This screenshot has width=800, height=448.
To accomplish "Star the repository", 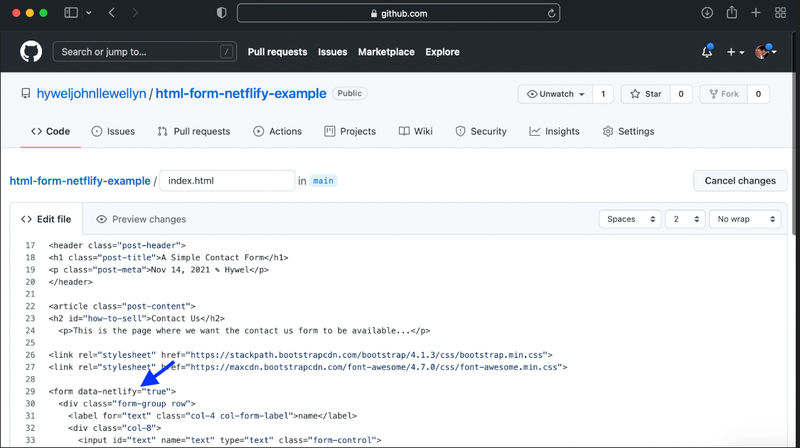I will [644, 94].
